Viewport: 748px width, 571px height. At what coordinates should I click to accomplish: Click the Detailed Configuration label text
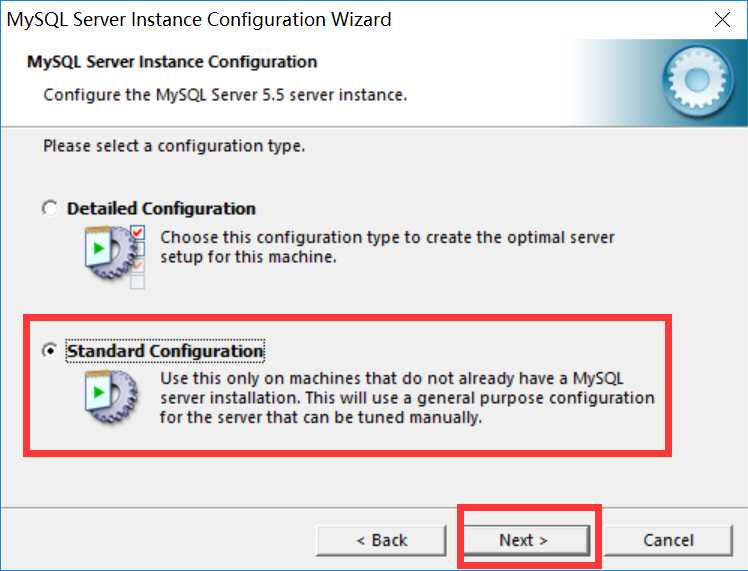[x=161, y=208]
